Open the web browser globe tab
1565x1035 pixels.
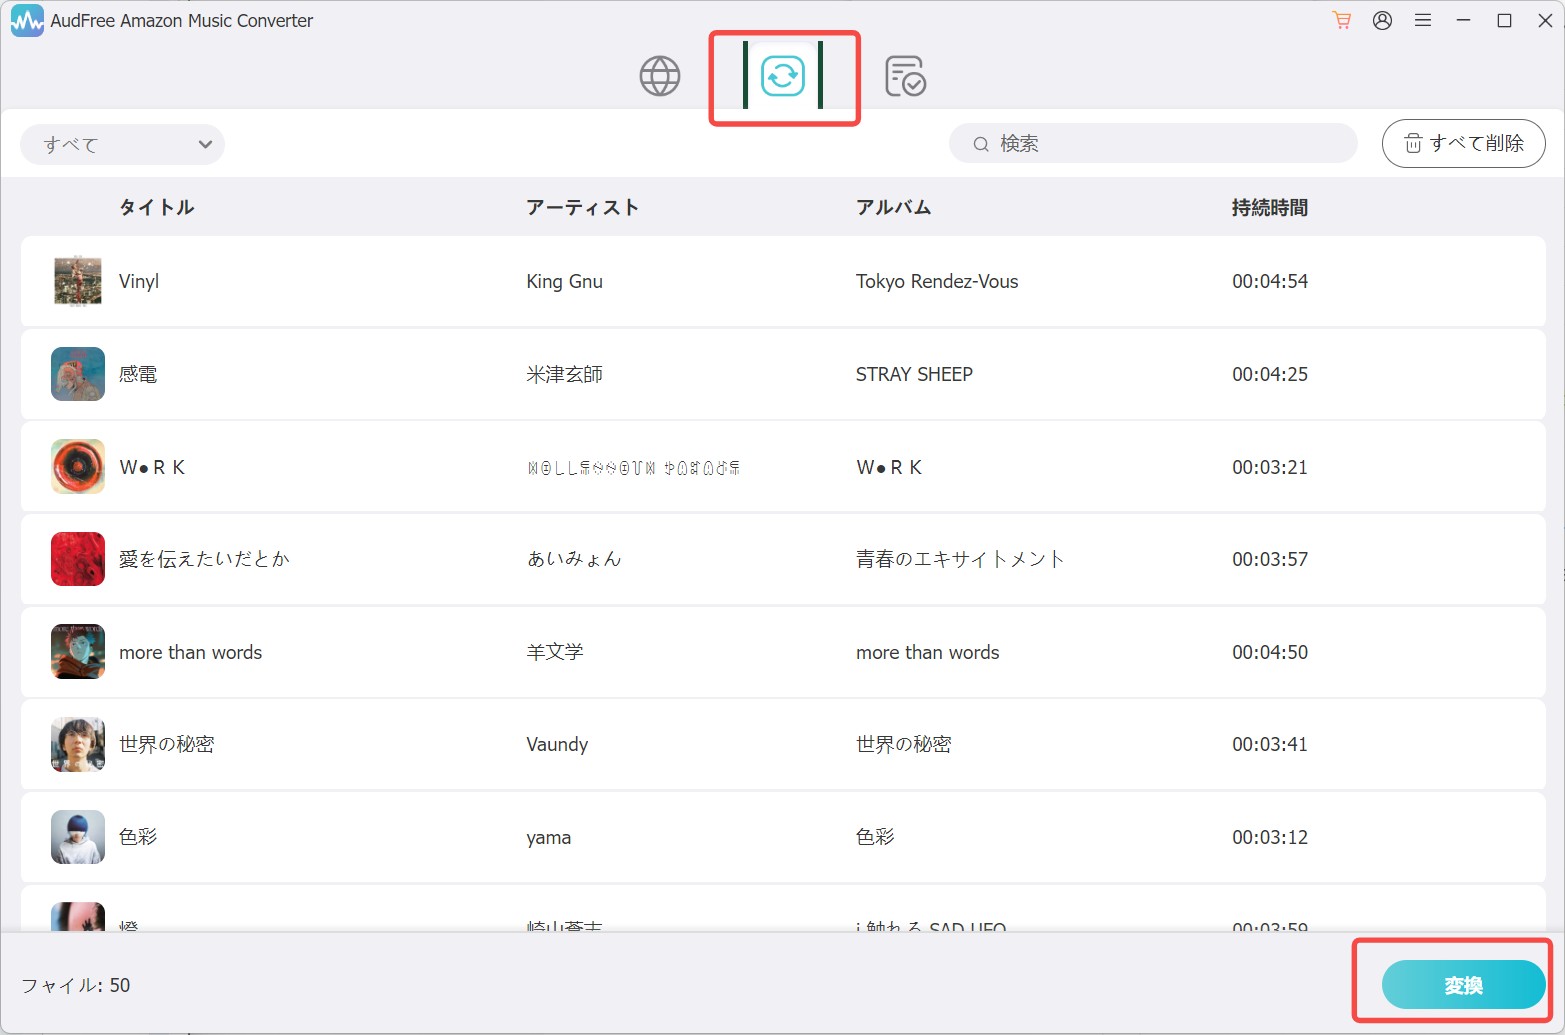[660, 76]
